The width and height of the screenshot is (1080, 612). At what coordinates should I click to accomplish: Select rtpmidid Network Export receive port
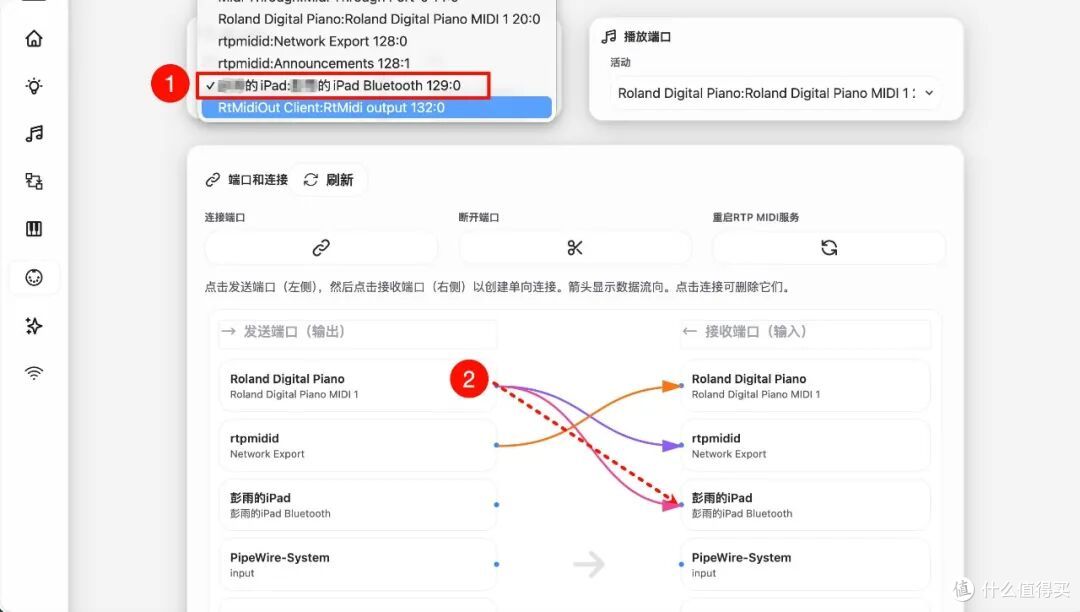pos(805,445)
